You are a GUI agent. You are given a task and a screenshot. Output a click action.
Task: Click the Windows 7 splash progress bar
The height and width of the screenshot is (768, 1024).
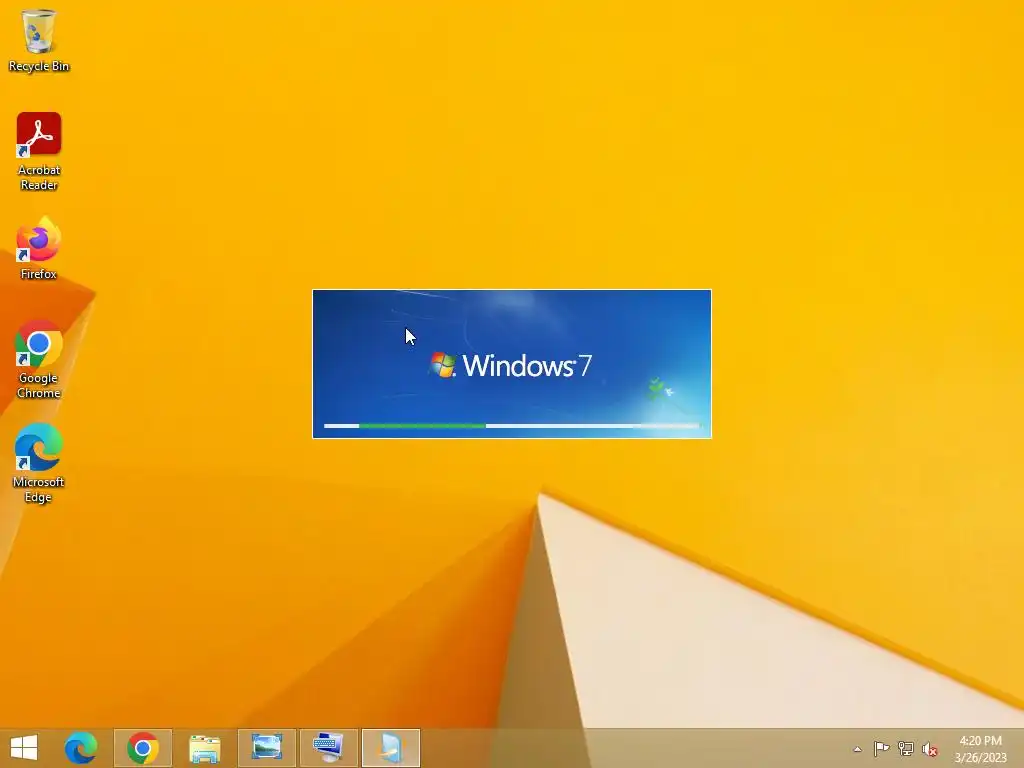[512, 426]
